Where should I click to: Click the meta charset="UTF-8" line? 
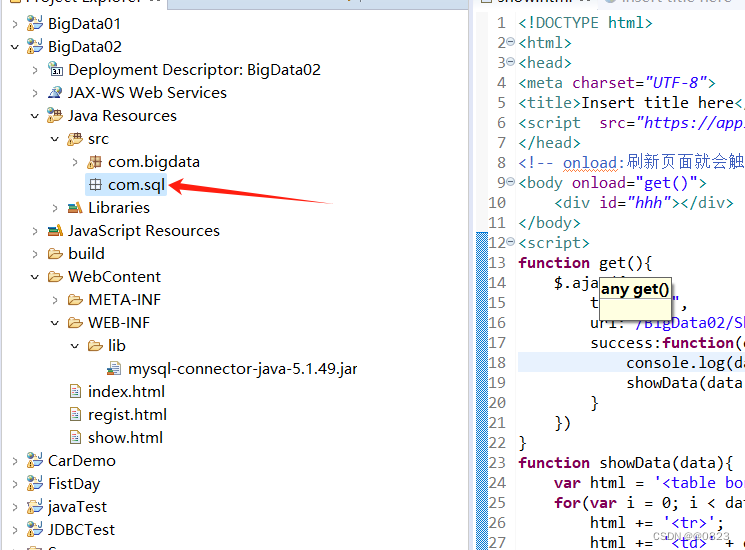(617, 83)
